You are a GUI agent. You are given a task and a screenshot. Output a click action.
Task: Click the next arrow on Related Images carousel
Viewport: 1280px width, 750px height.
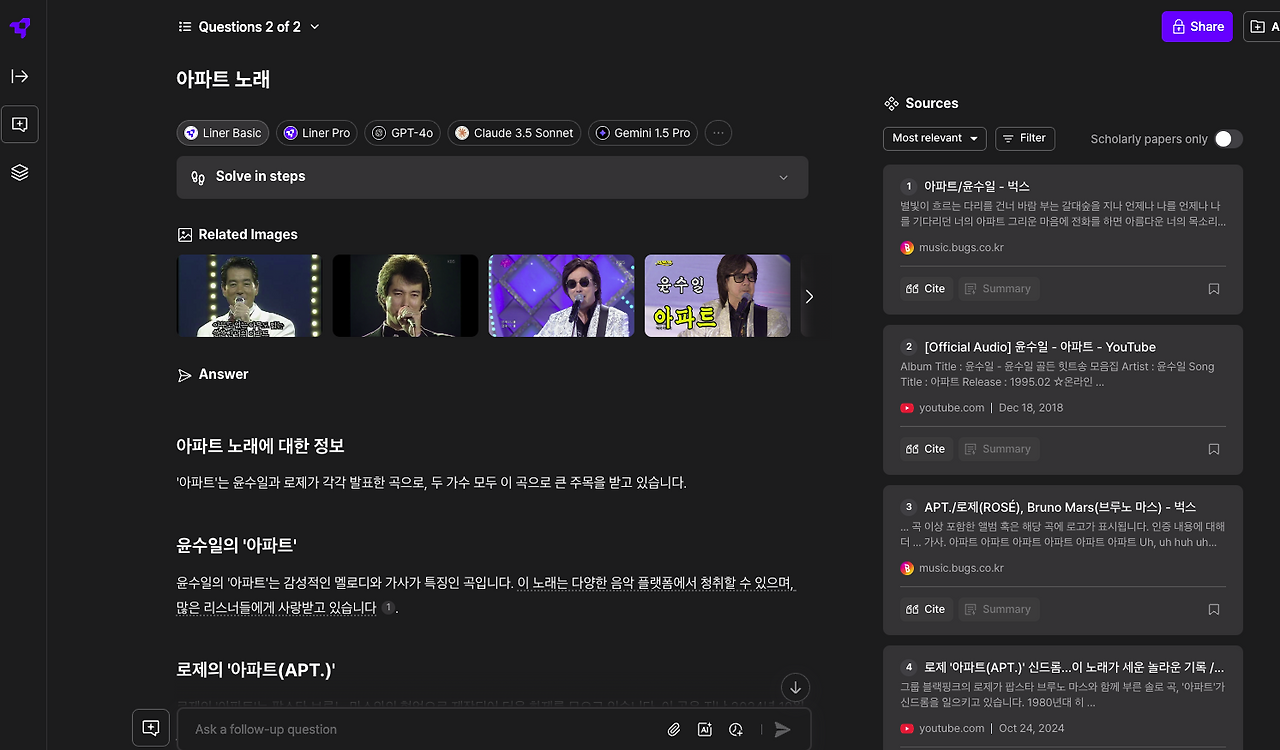pos(809,296)
